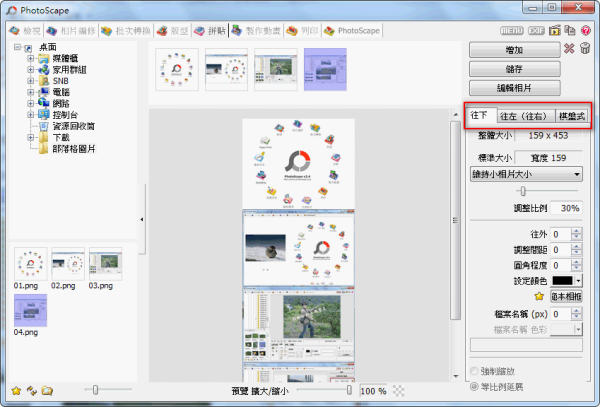Select the 03.png thumbnail in file browser
Viewport: 600px width, 407px height.
pos(100,265)
